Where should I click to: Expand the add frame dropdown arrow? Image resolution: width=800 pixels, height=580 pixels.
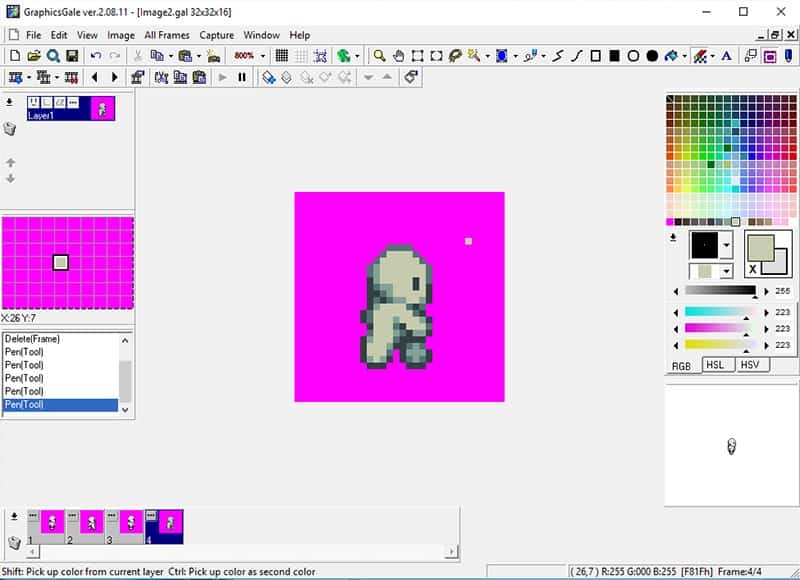[29, 77]
